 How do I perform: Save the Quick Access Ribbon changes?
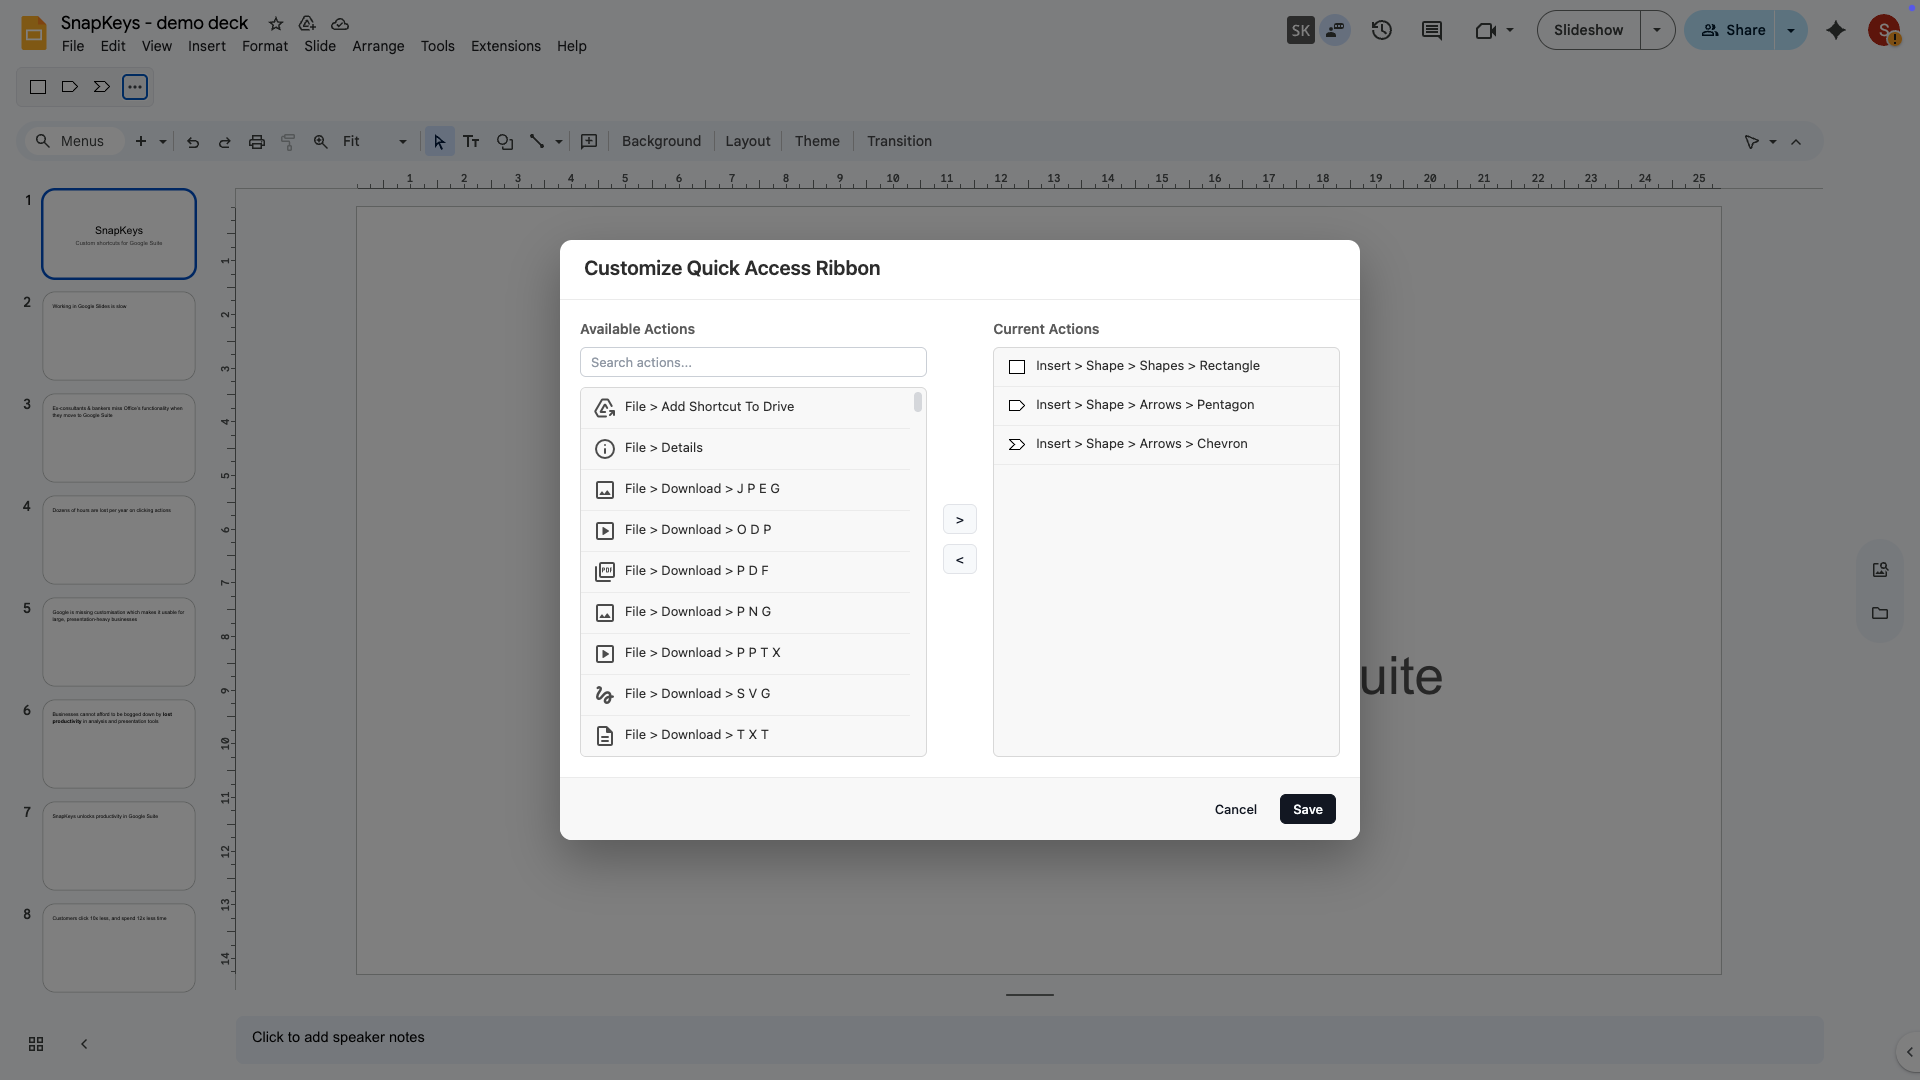click(x=1307, y=809)
